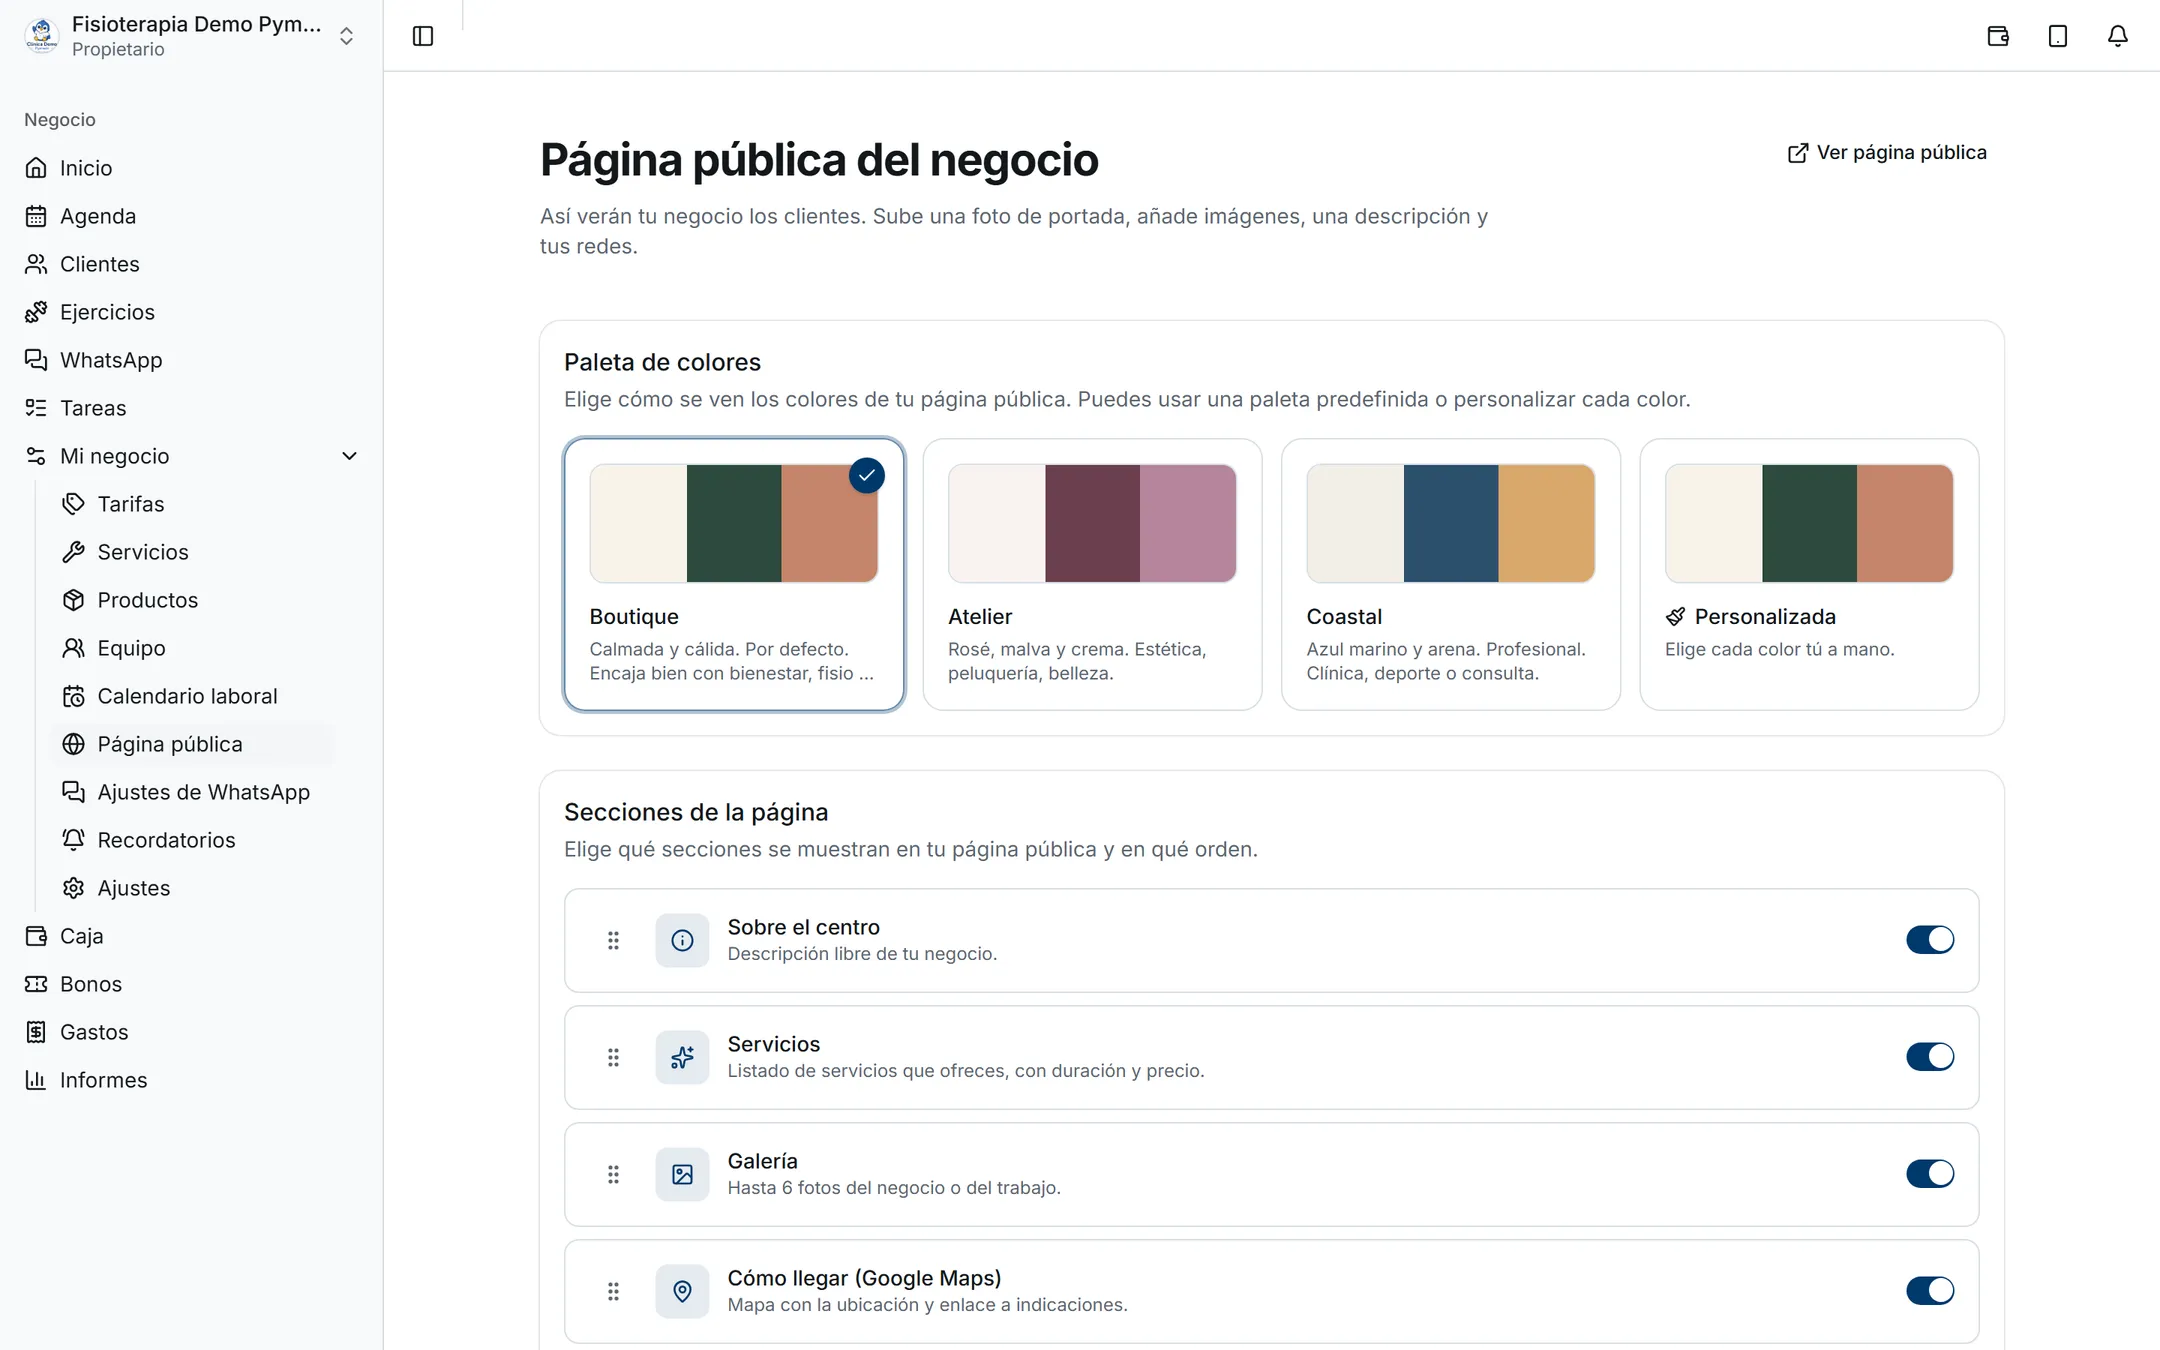The height and width of the screenshot is (1350, 2160).
Task: Click the tablet device icon in top bar
Action: click(2058, 36)
